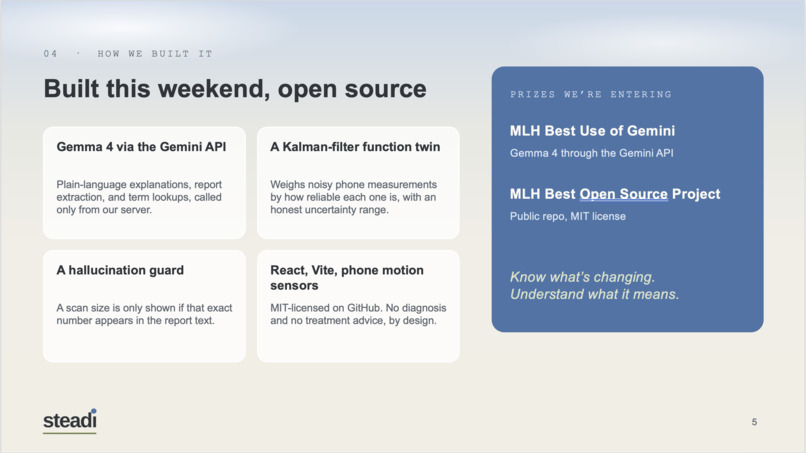Select the 'Built this weekend, open source' heading

coord(235,89)
